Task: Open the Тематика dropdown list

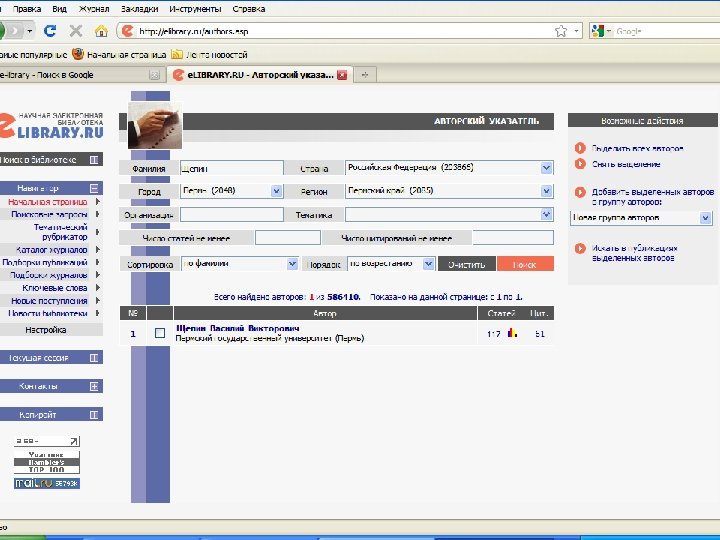Action: 546,214
